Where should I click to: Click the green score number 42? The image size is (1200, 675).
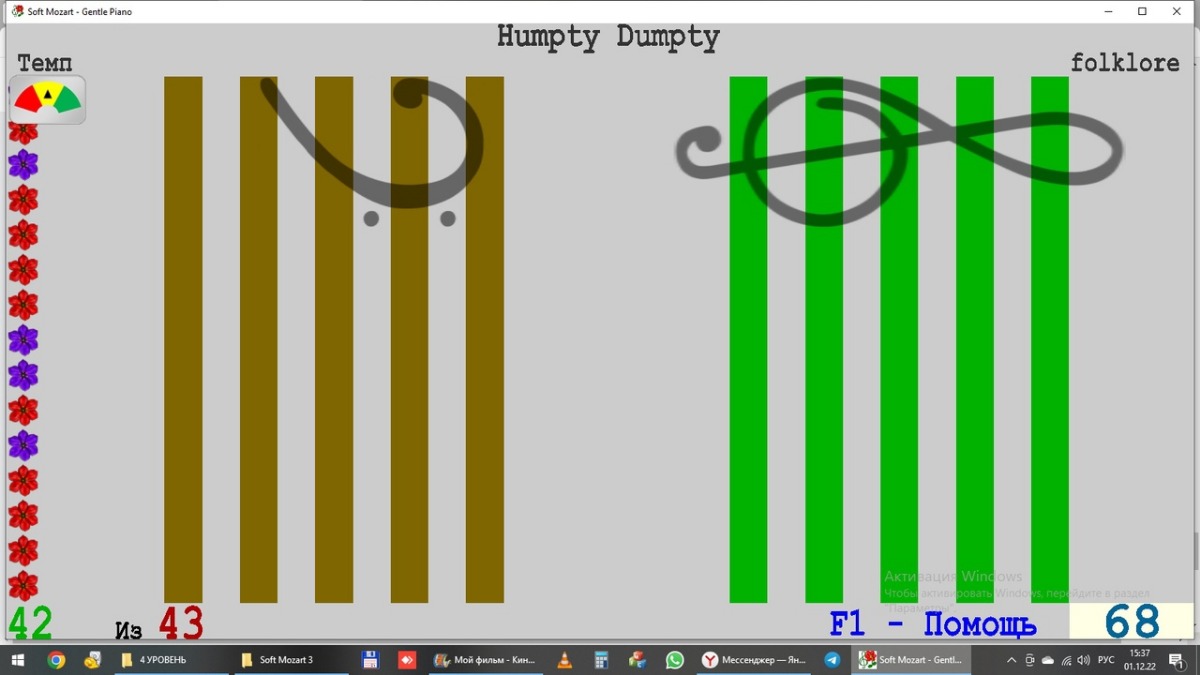click(x=30, y=623)
